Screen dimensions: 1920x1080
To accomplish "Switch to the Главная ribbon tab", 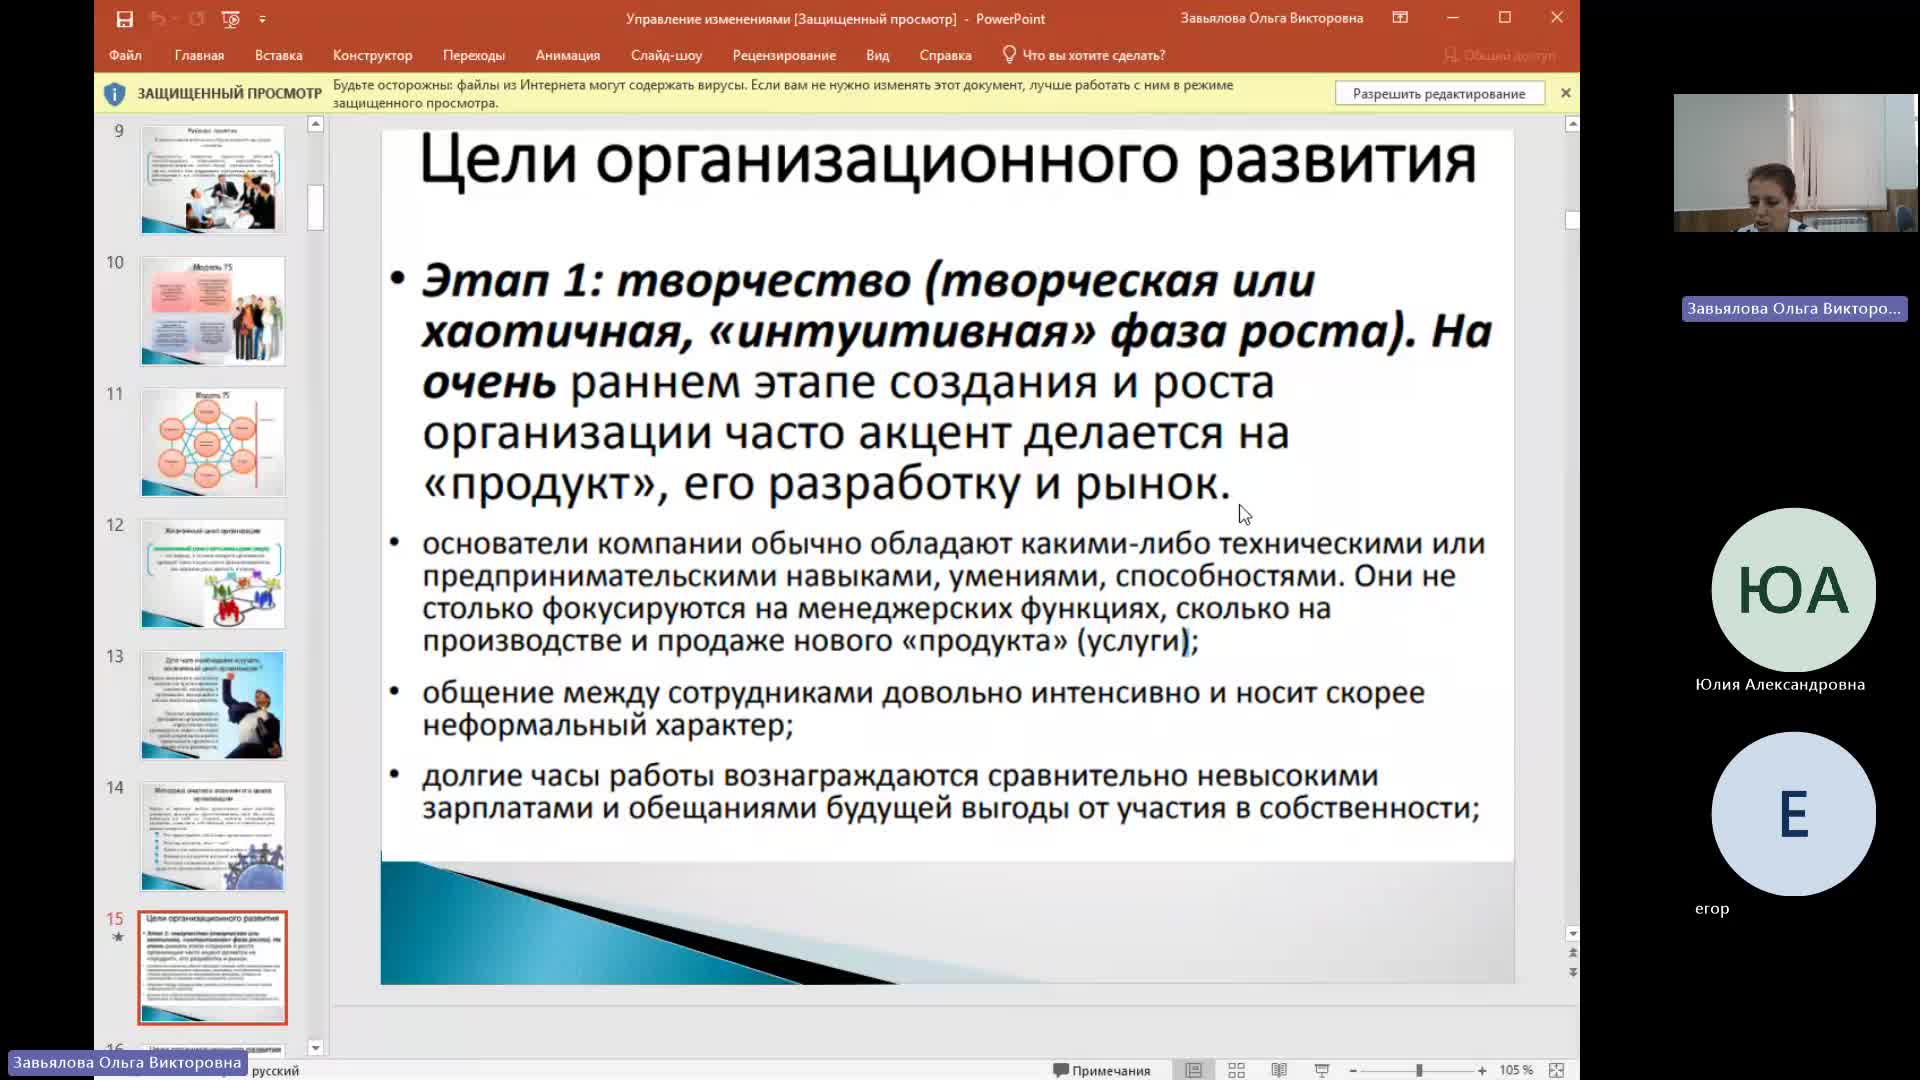I will tap(199, 55).
